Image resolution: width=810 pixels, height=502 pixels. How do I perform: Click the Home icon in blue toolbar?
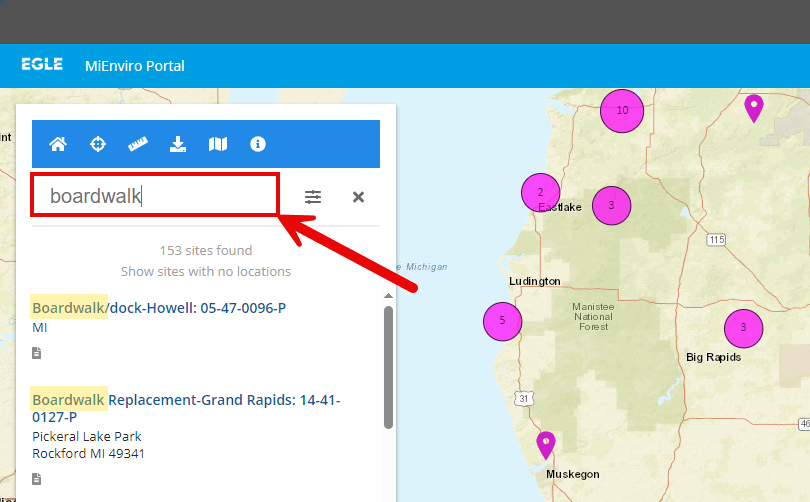pos(58,144)
